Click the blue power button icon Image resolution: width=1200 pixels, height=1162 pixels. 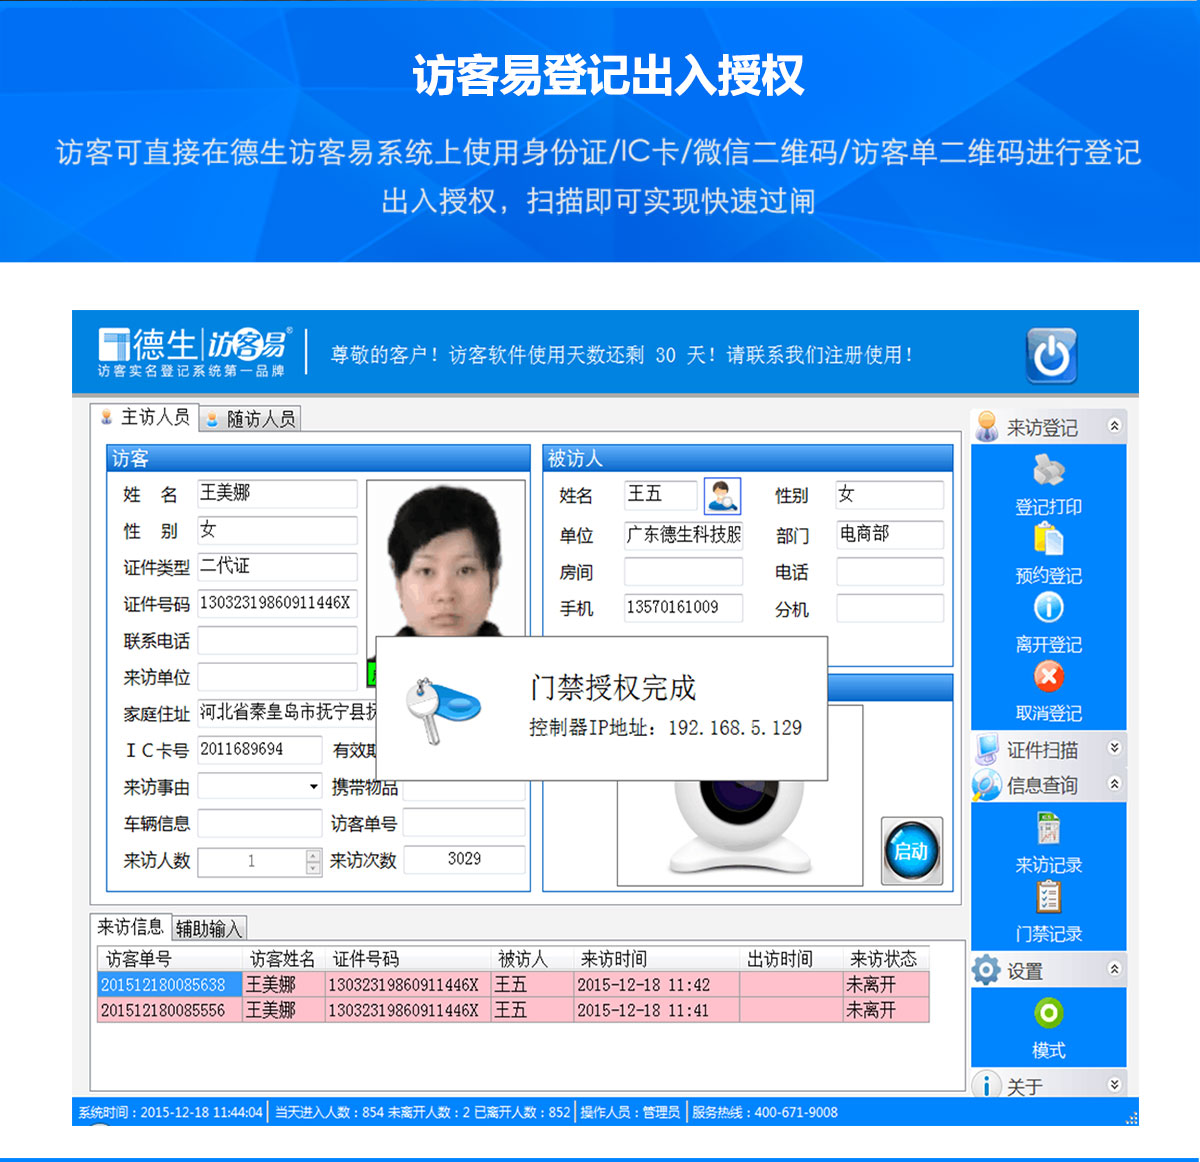(1051, 356)
